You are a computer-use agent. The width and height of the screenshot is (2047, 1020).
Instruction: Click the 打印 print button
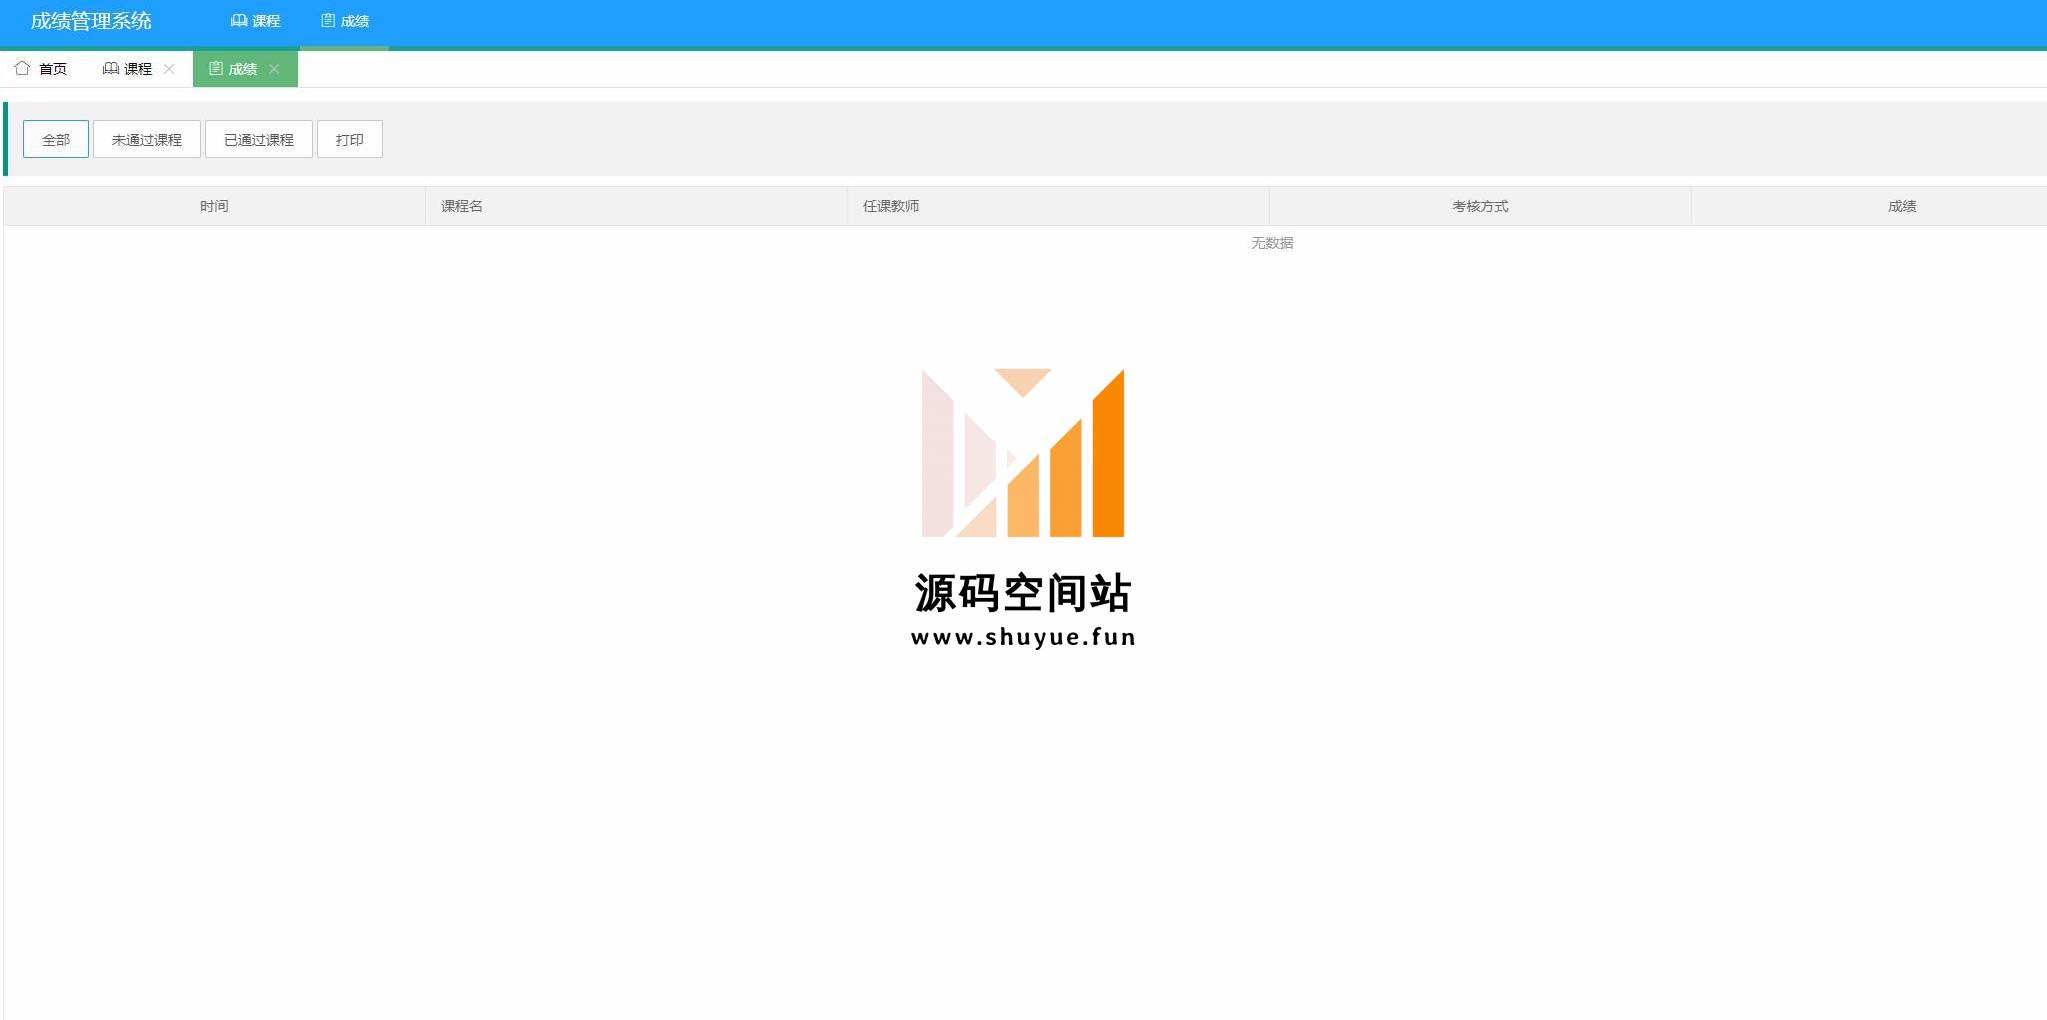[x=350, y=139]
